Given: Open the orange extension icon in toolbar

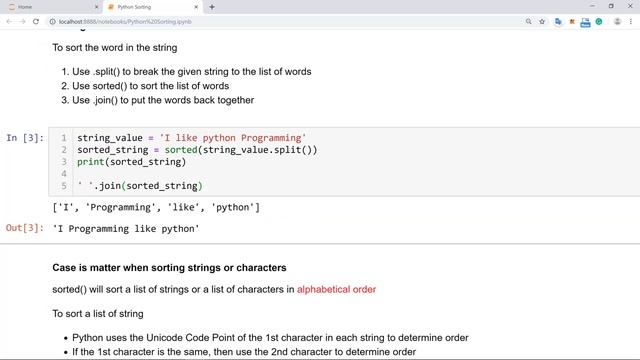Looking at the screenshot, I should [x=572, y=22].
